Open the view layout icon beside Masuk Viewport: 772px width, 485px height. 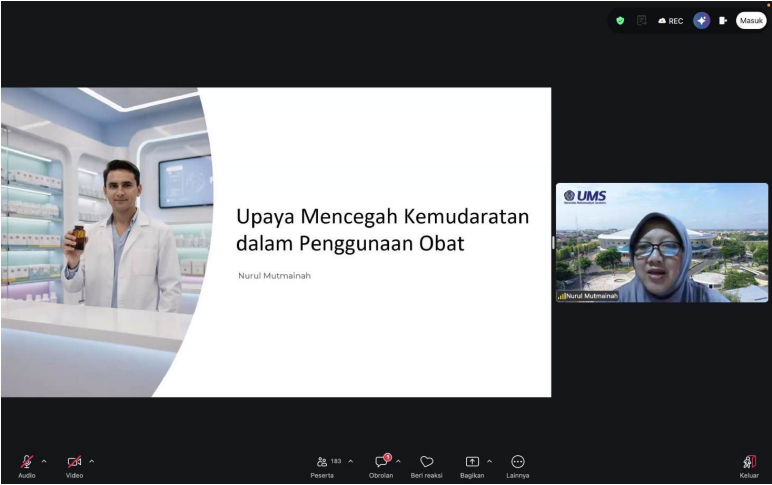click(x=723, y=21)
